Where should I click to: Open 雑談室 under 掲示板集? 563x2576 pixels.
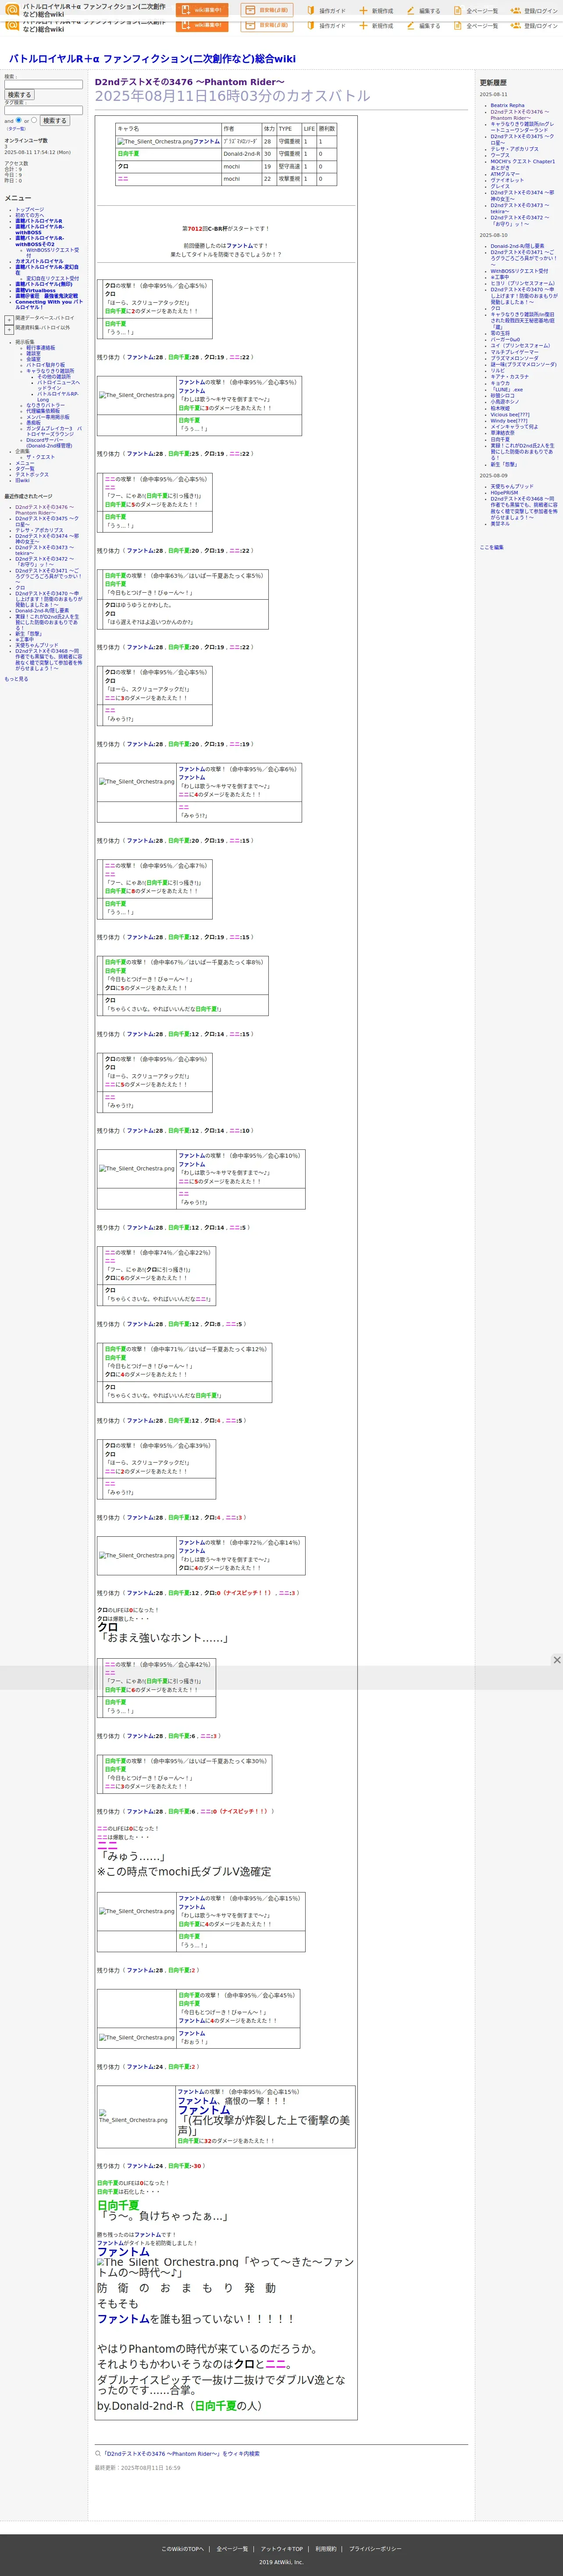pyautogui.click(x=33, y=353)
